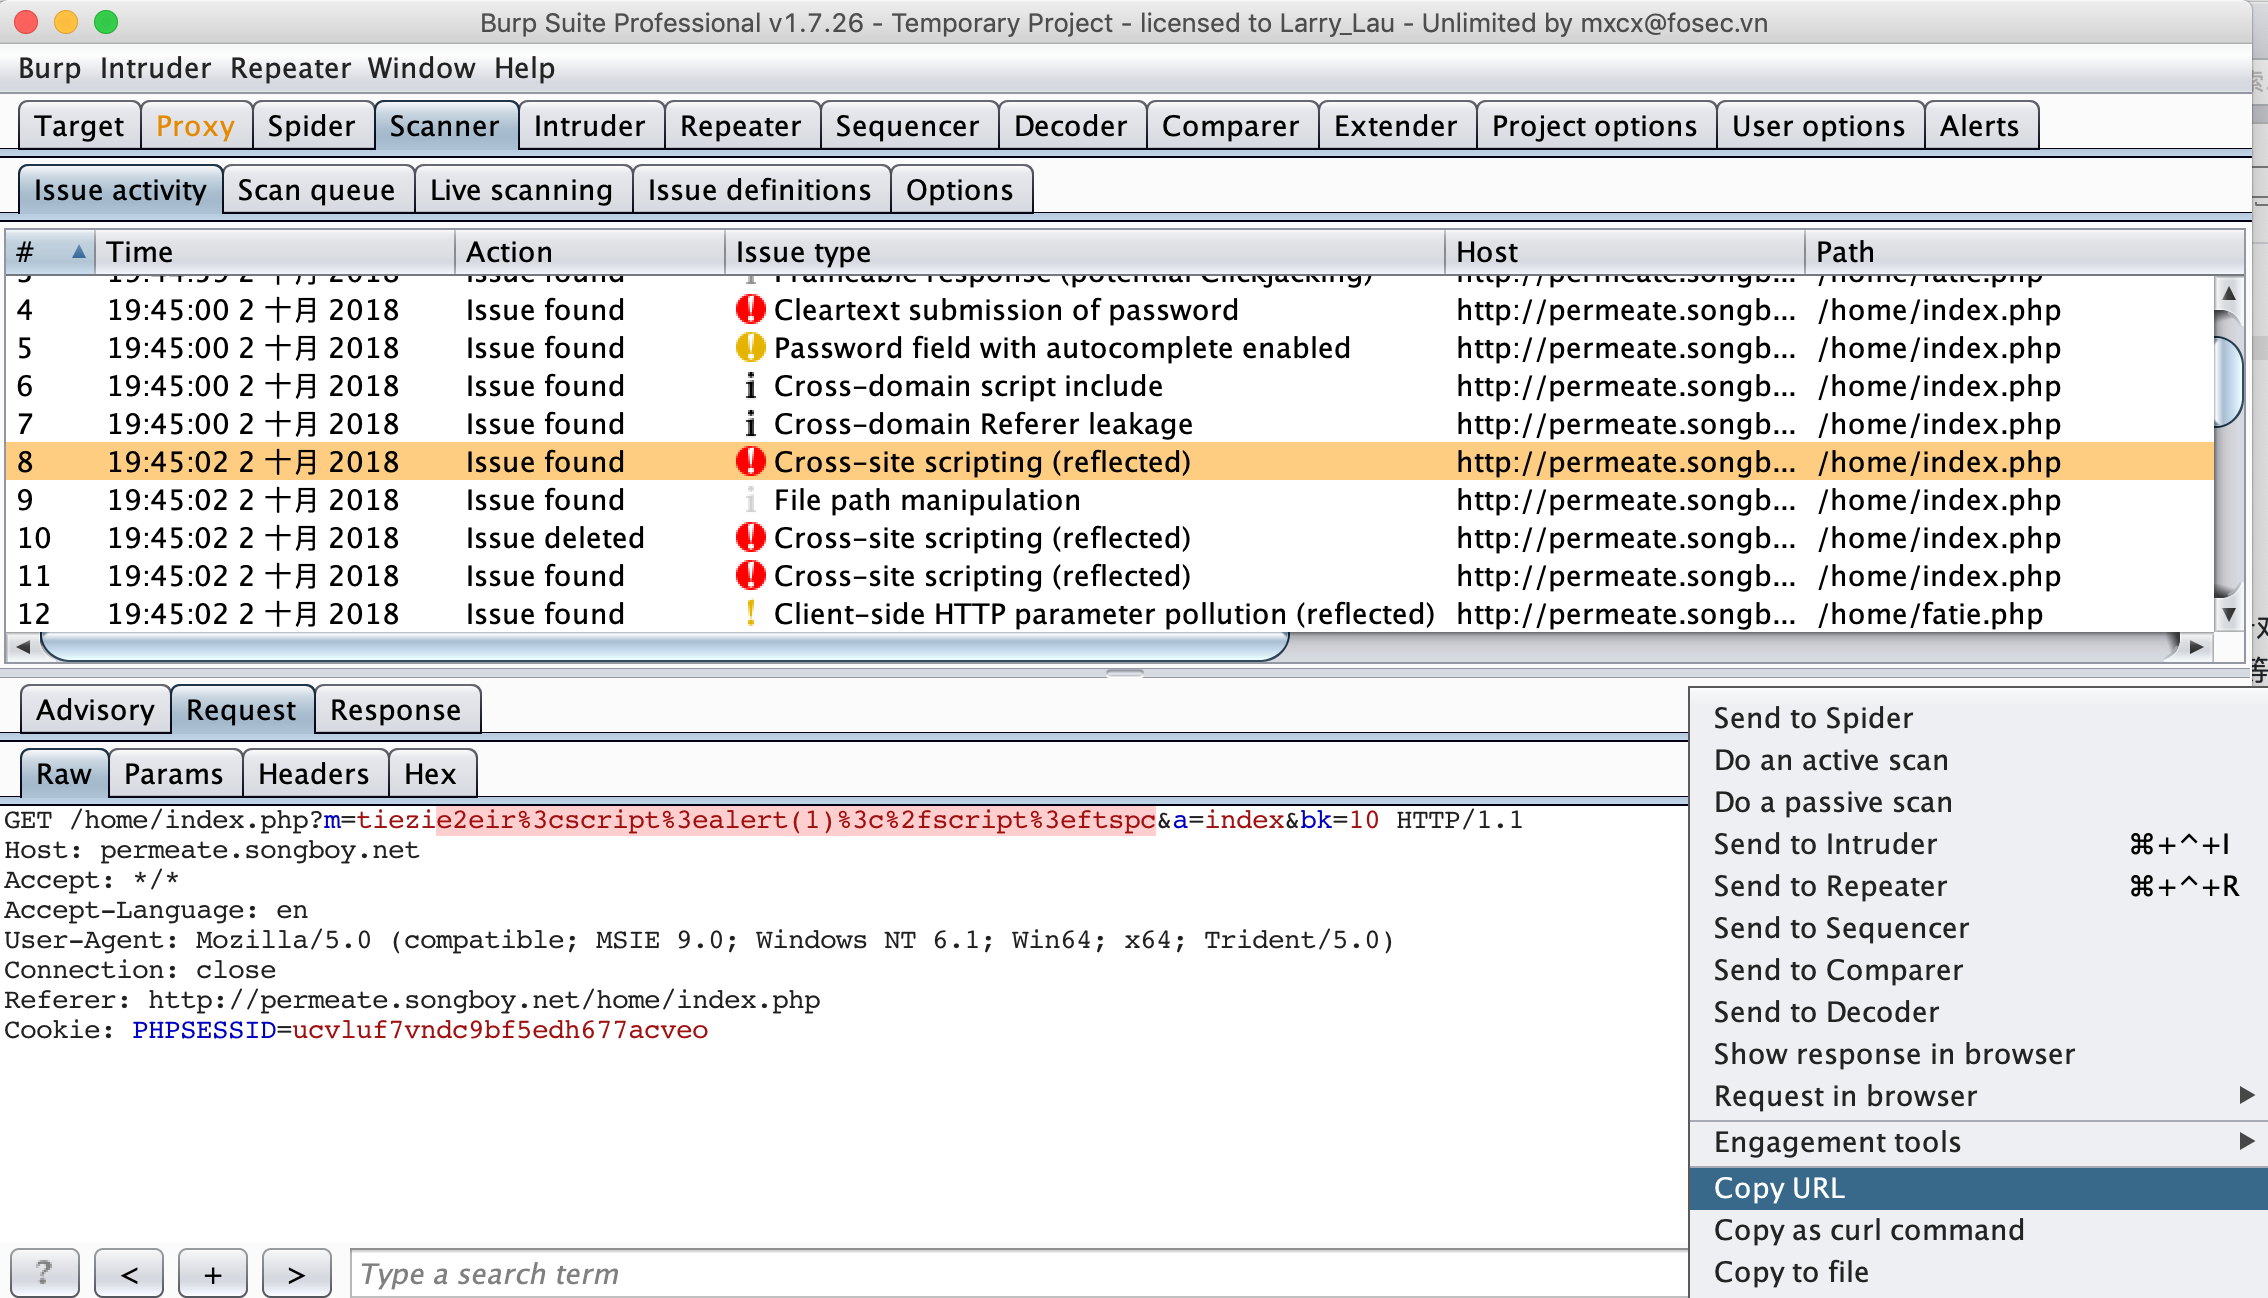Click the down arrow of the issue list scrollbar

tap(2229, 614)
